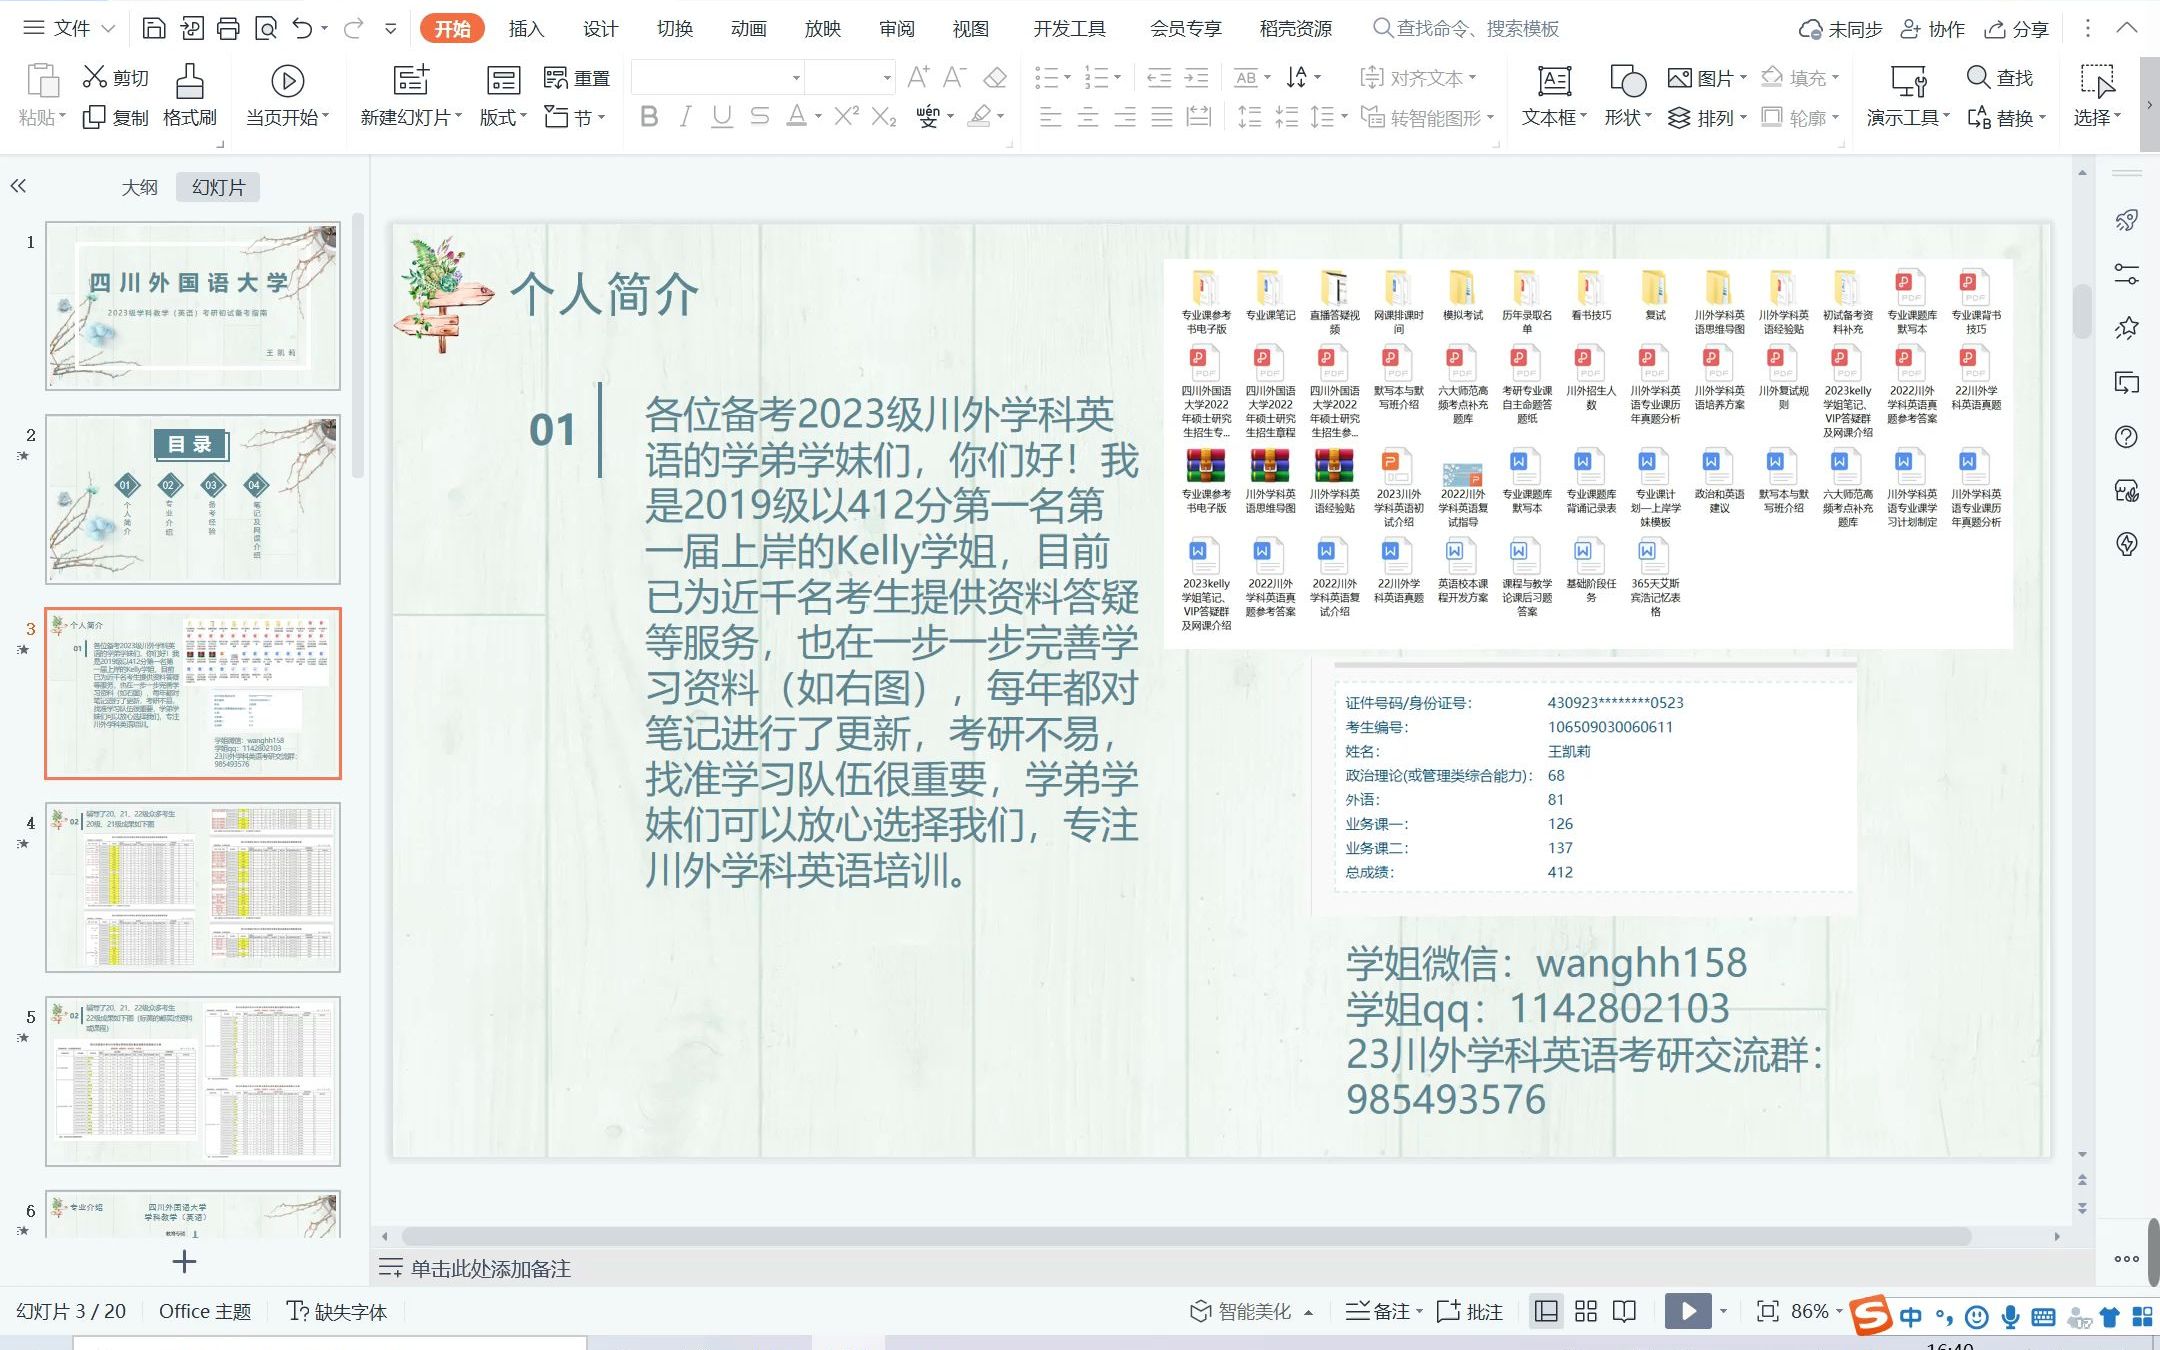Click the 查找 find icon
The width and height of the screenshot is (2160, 1350).
pyautogui.click(x=1999, y=77)
